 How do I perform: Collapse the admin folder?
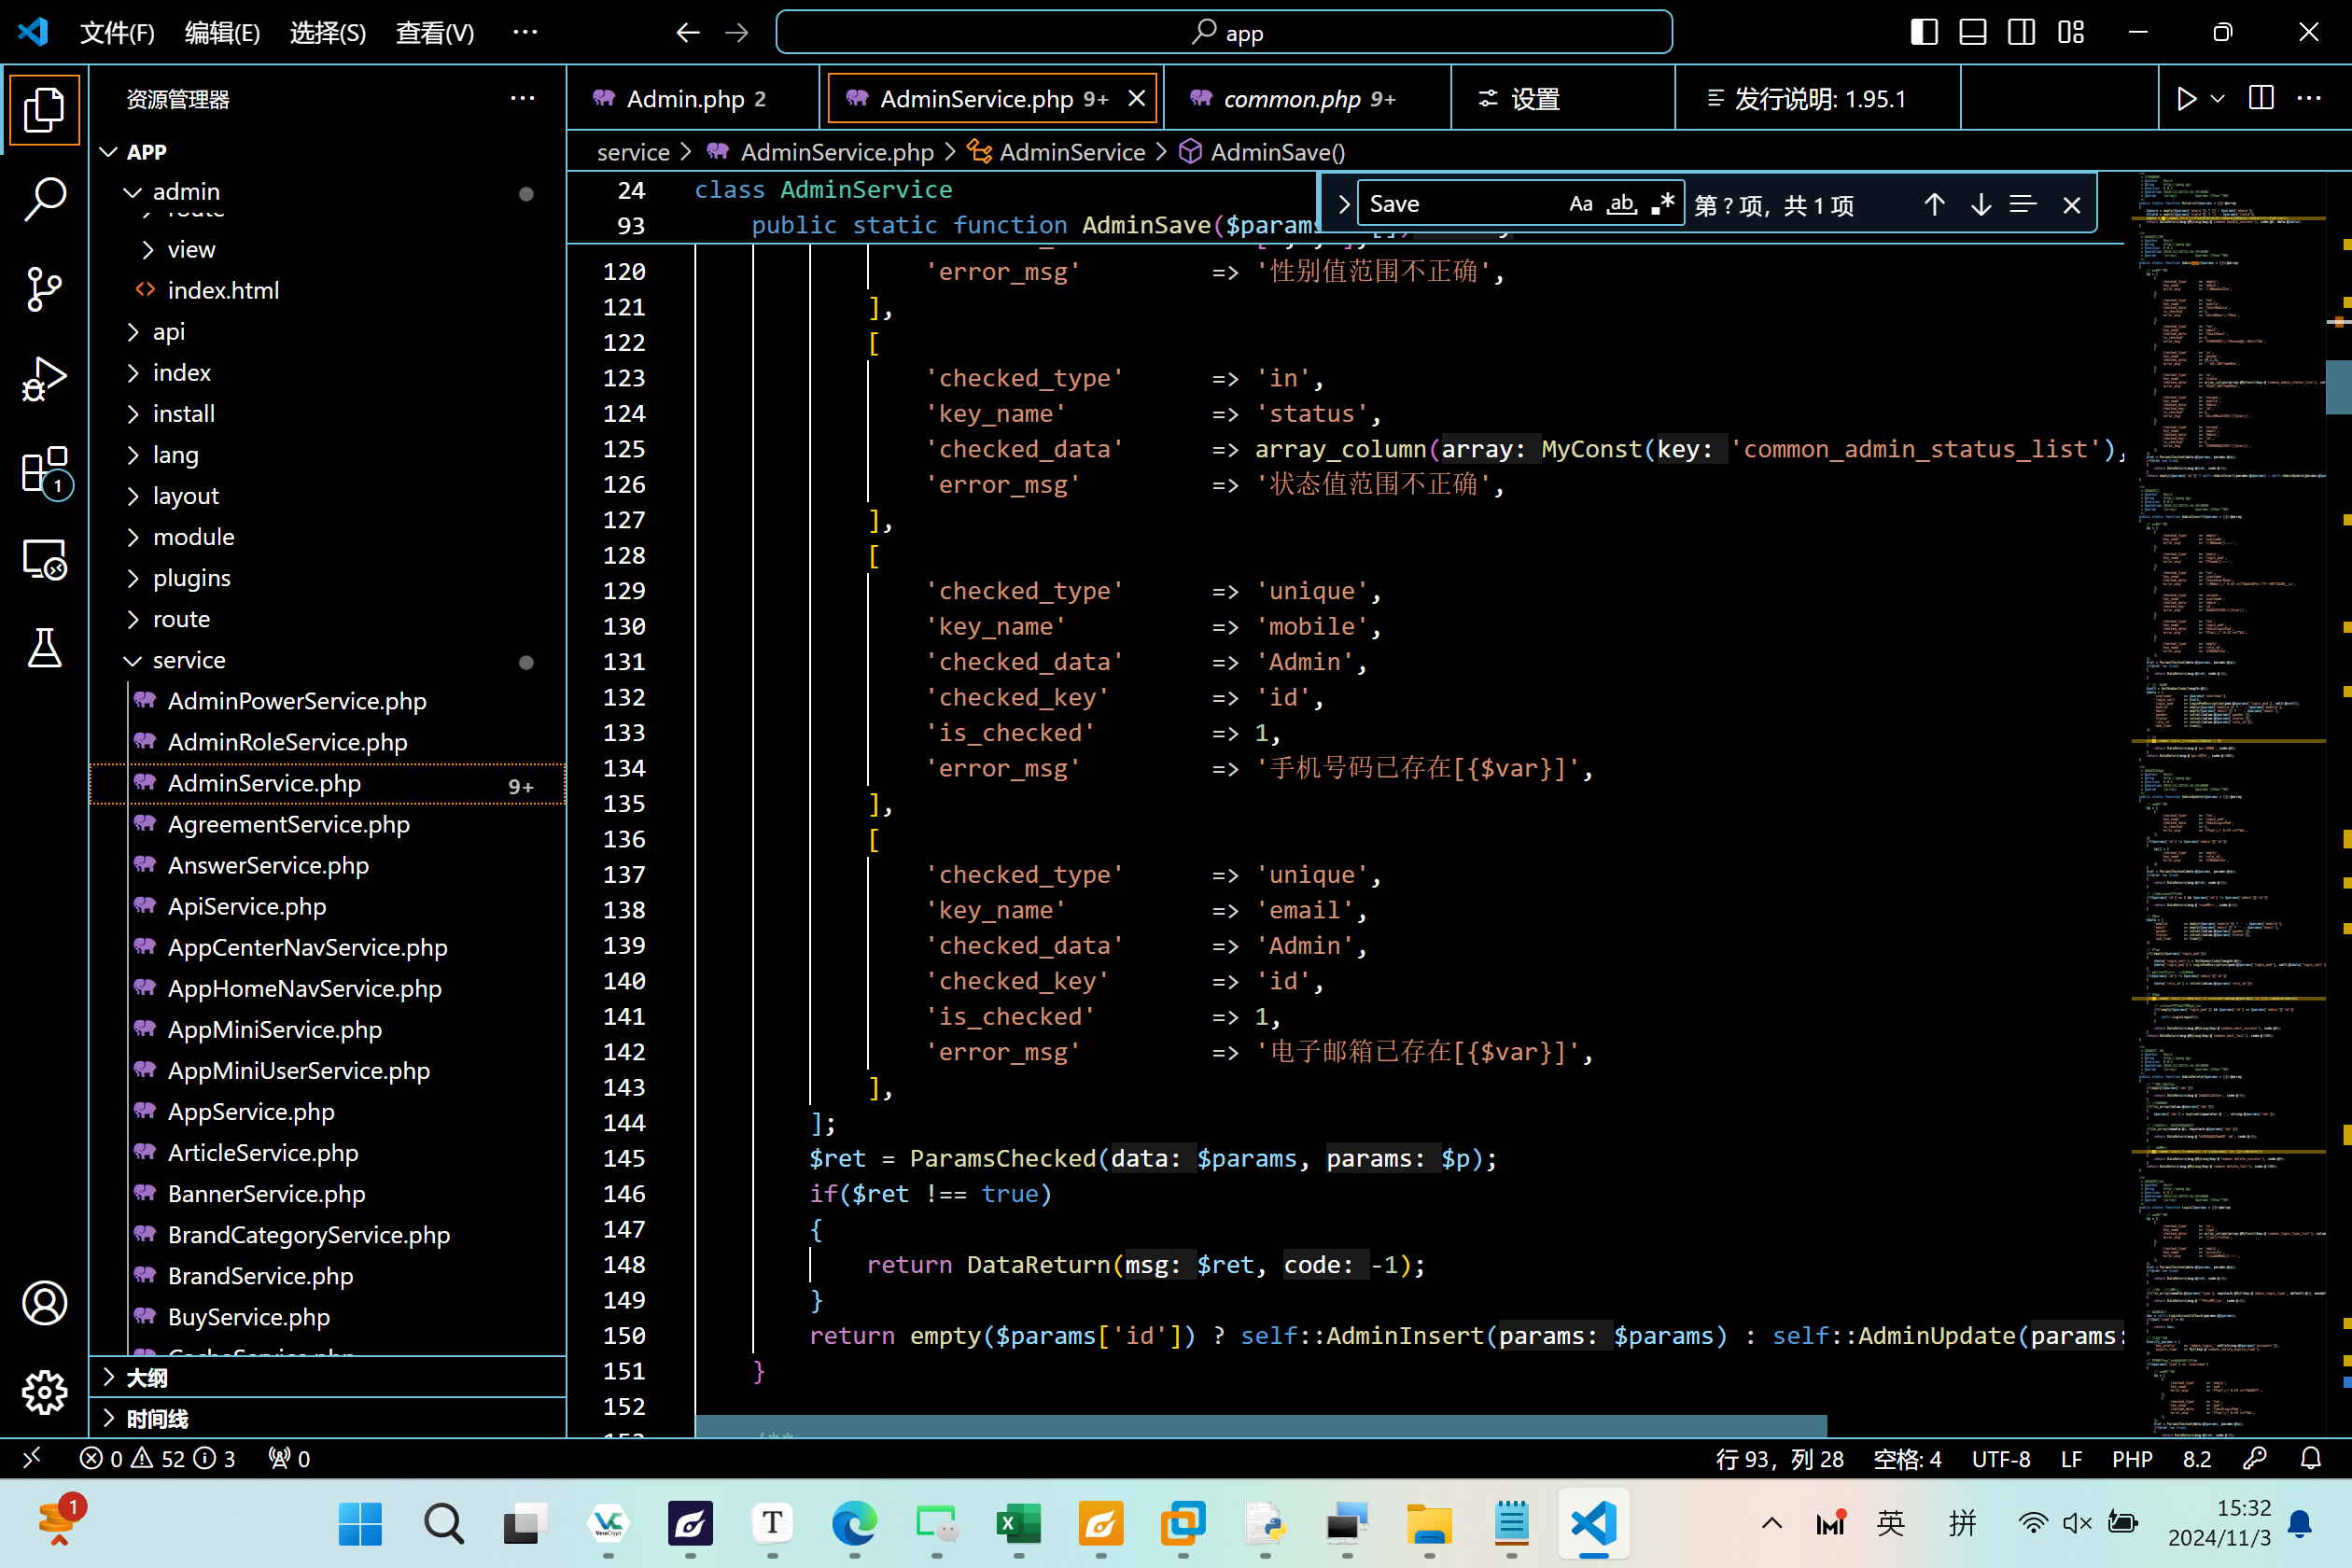tap(327, 191)
